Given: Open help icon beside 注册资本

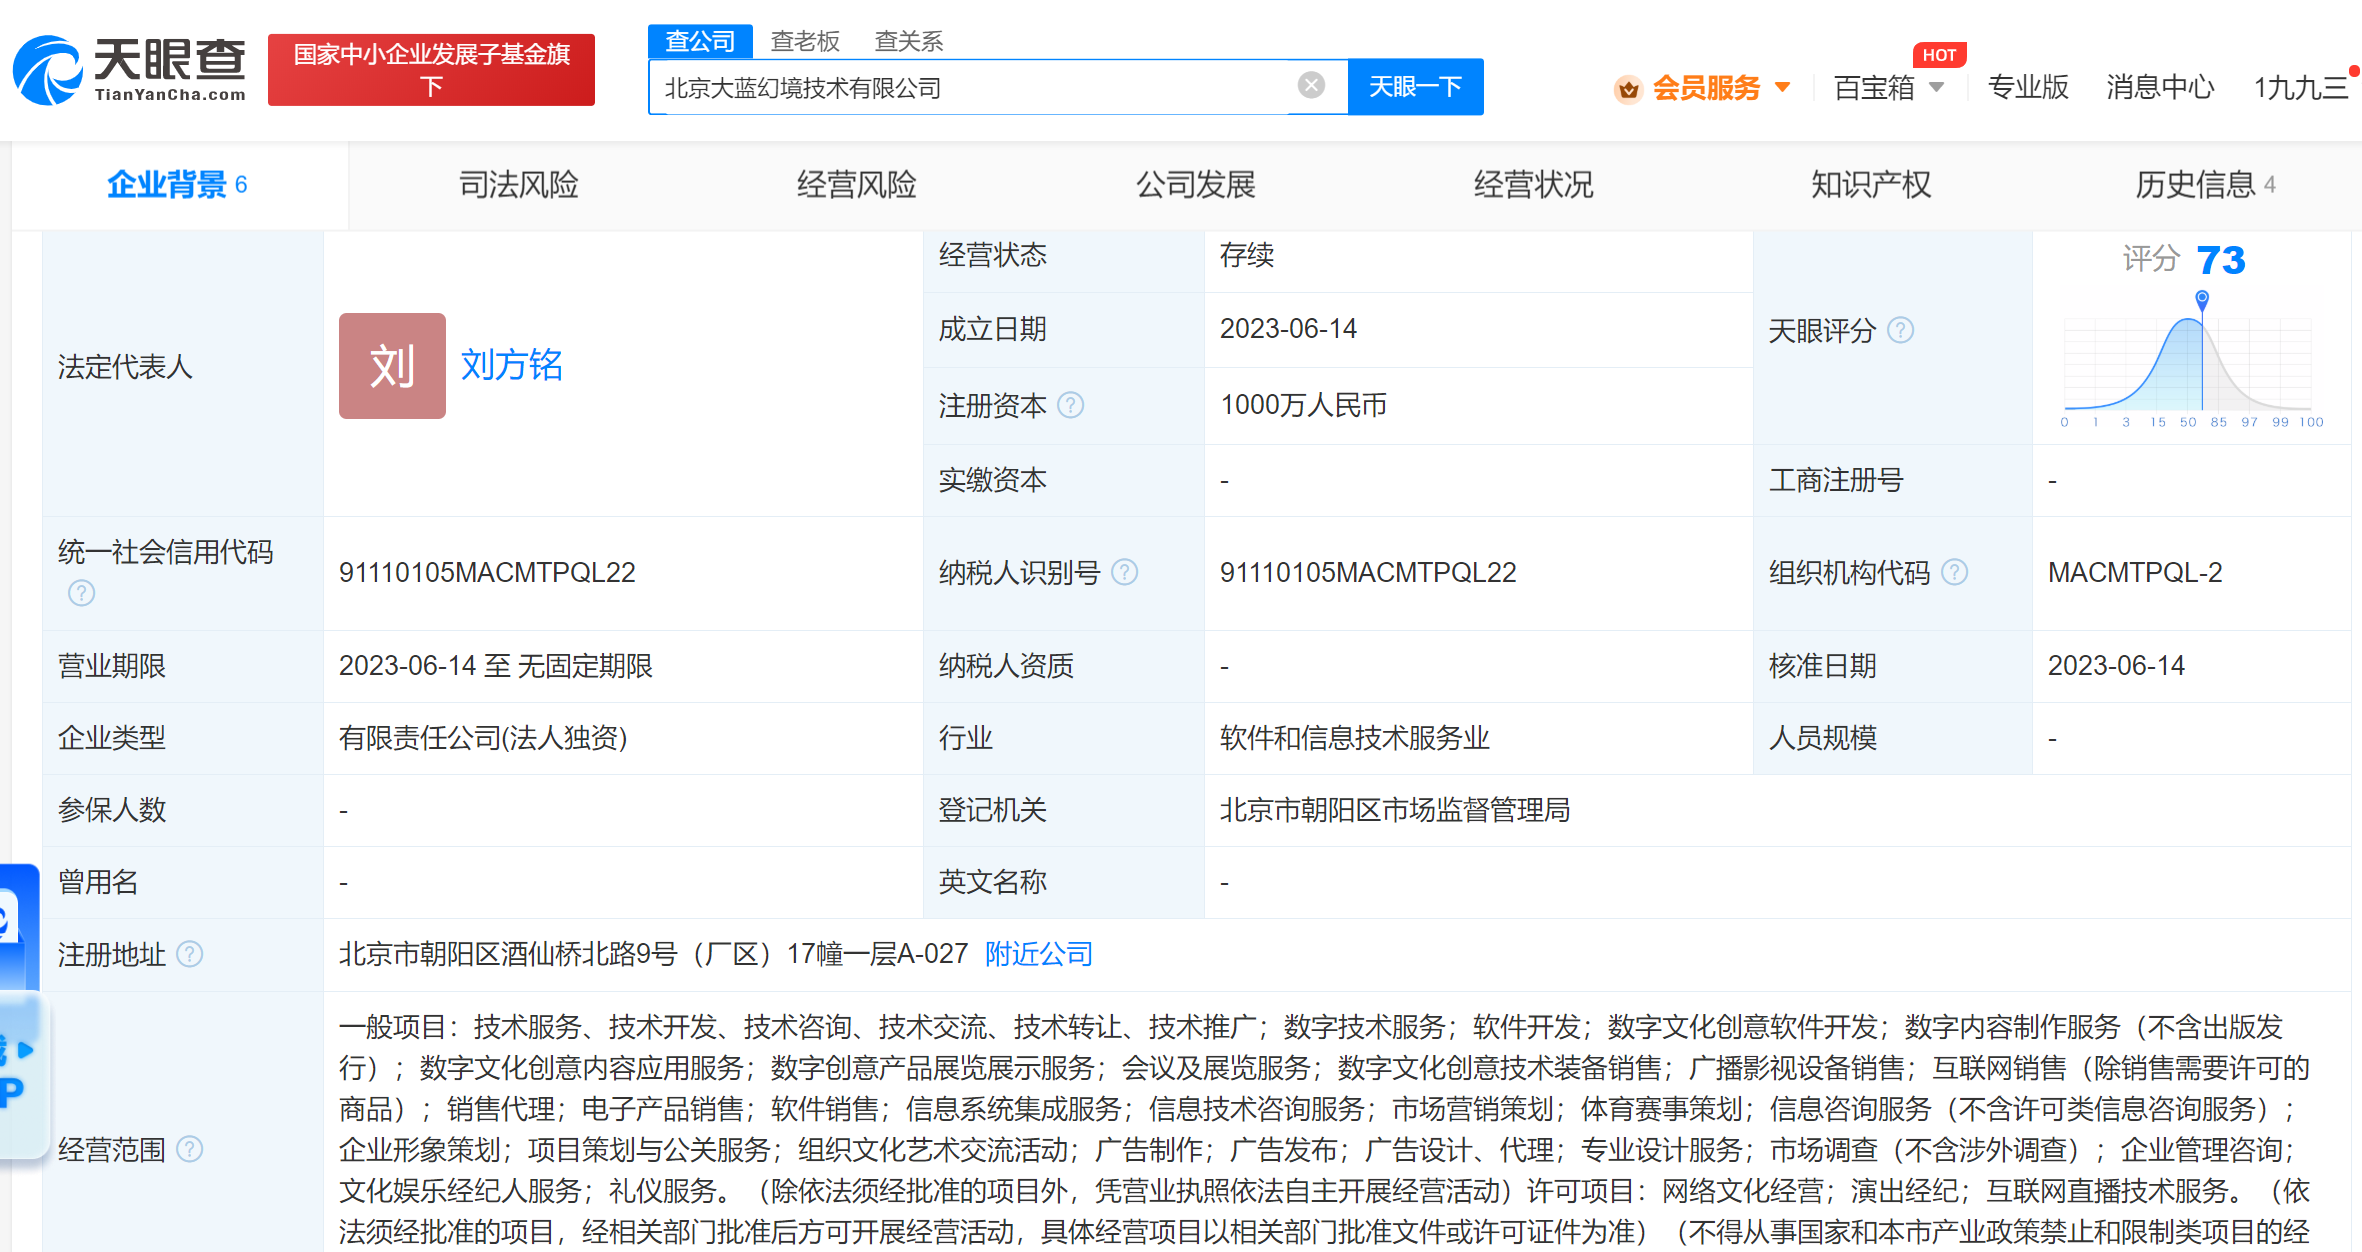Looking at the screenshot, I should (1071, 405).
